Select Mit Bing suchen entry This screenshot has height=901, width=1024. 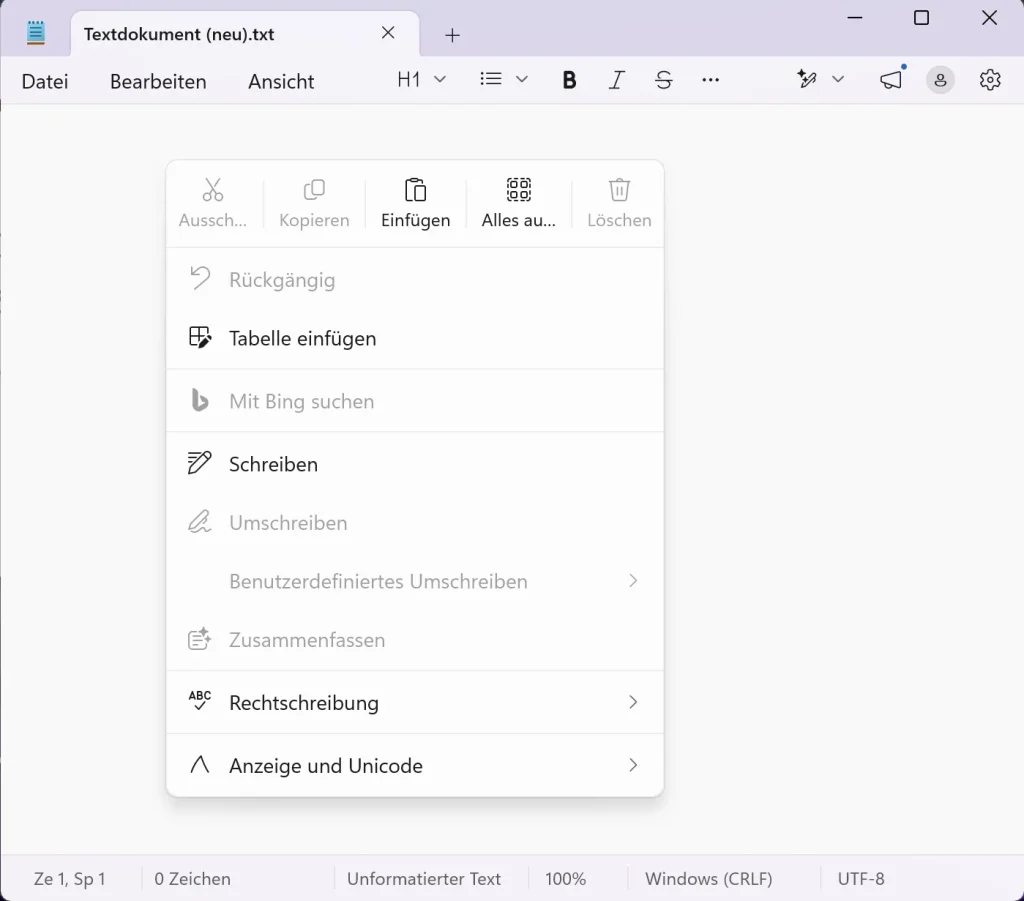pos(415,401)
